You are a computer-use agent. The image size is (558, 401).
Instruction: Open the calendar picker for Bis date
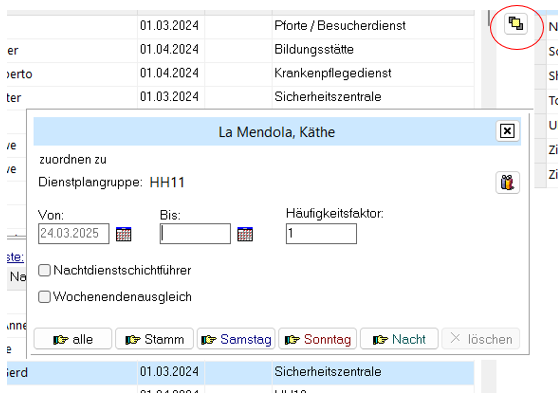[x=245, y=234]
